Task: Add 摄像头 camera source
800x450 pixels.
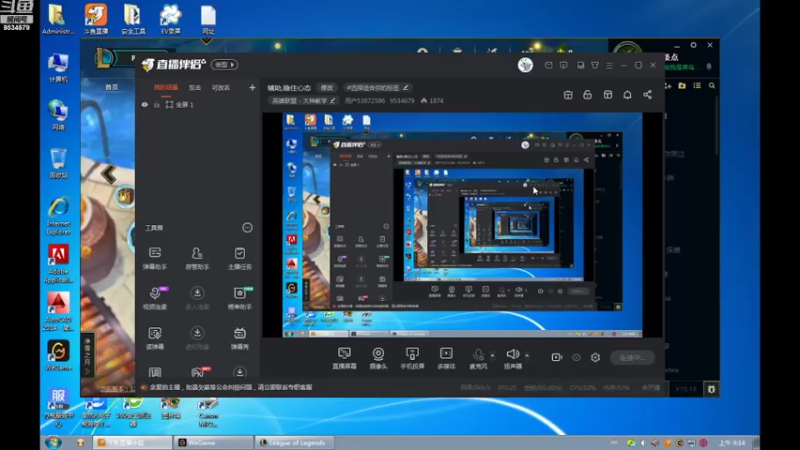Action: [x=378, y=358]
